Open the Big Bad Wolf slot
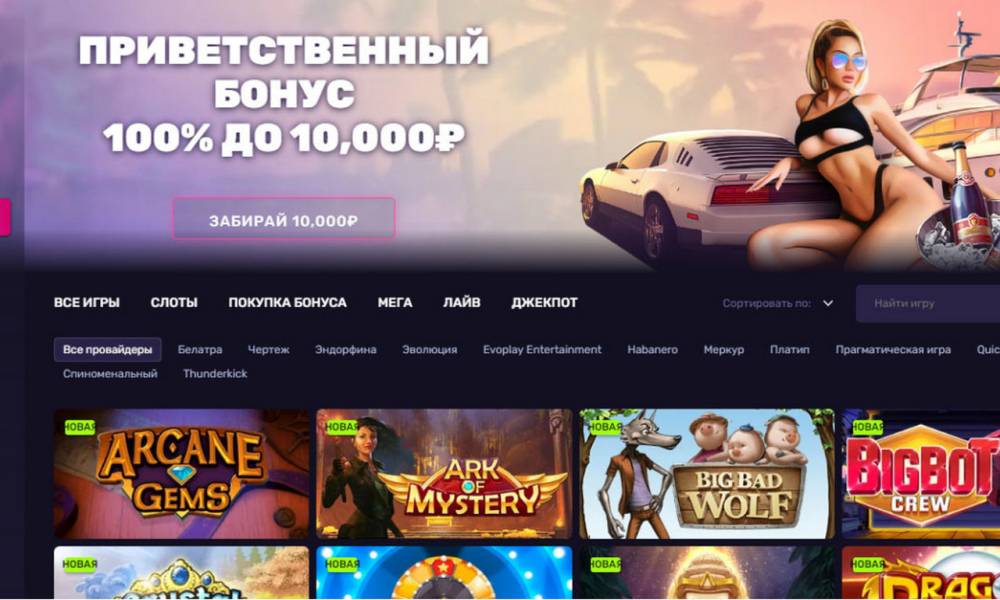The image size is (1000, 600). pos(707,474)
